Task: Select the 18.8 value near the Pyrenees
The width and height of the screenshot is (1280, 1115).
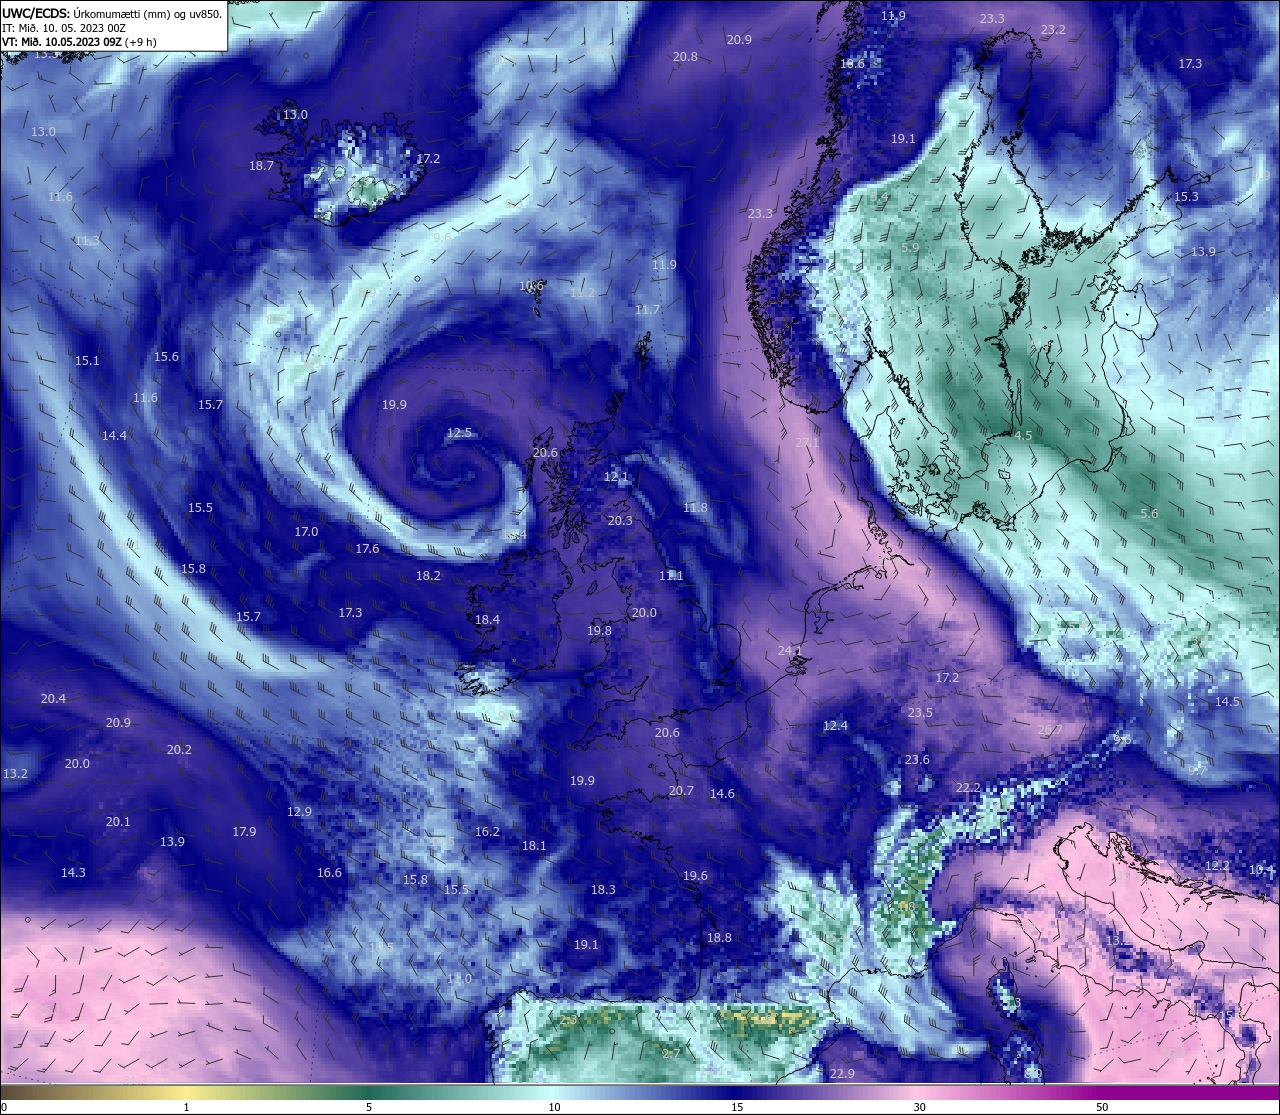Action: point(719,938)
